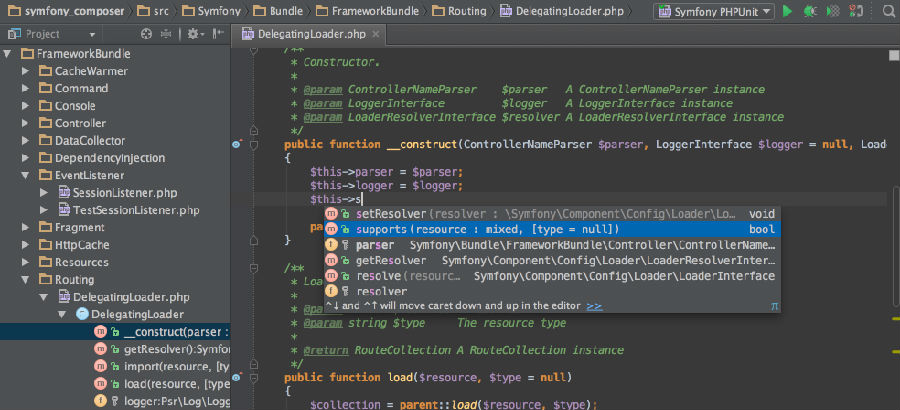Click scroll from source target icon
Screen dimensions: 900x410
pyautogui.click(x=146, y=34)
